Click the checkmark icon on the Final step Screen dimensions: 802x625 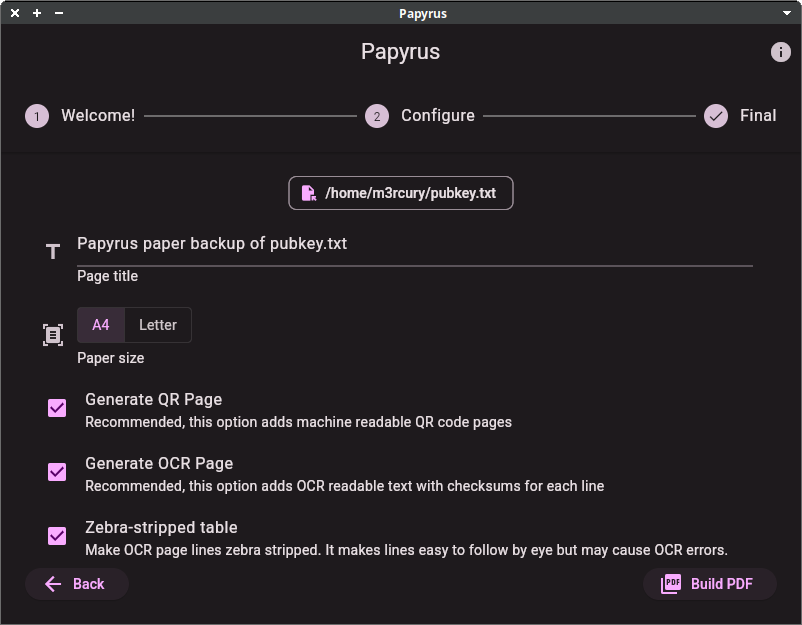[x=716, y=115]
